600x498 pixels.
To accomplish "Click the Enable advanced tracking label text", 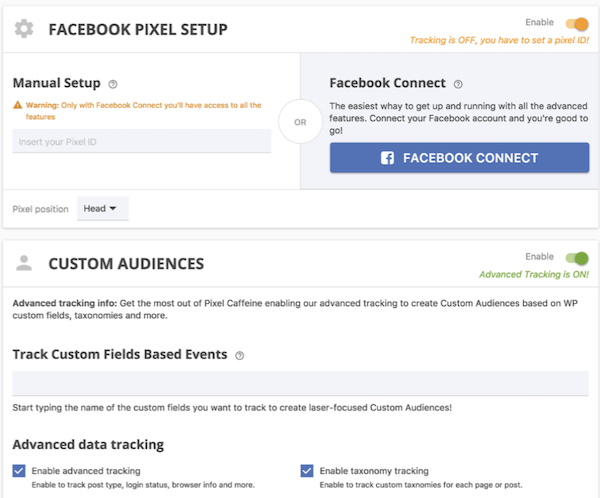I will pyautogui.click(x=87, y=470).
